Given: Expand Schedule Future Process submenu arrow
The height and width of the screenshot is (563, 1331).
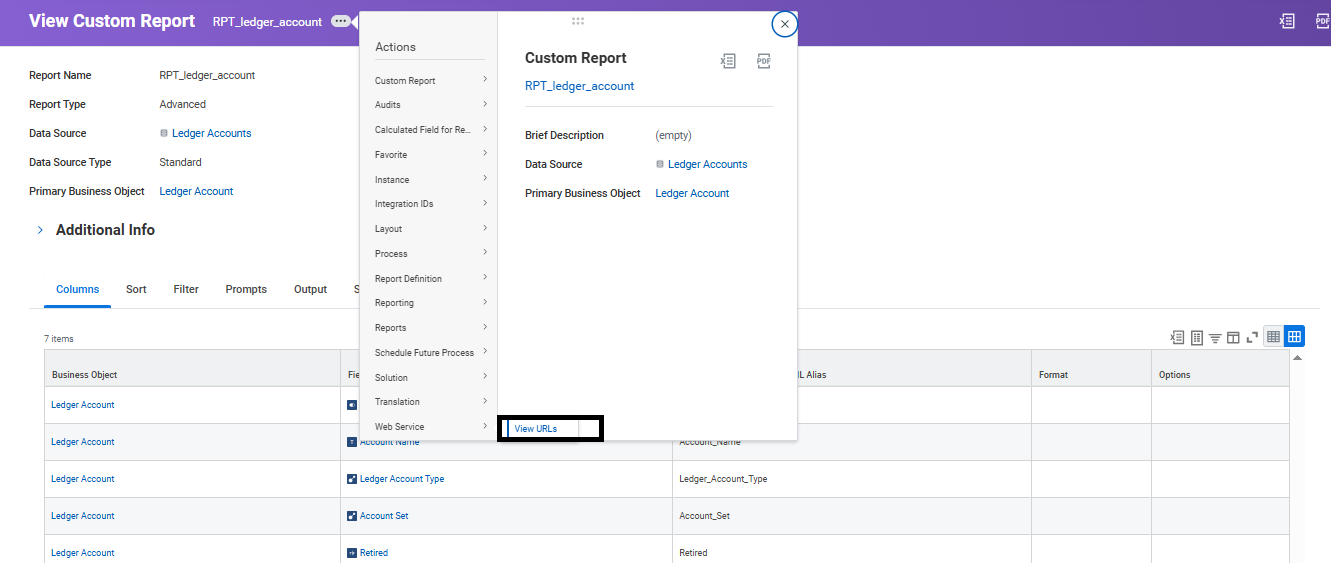Looking at the screenshot, I should [x=485, y=352].
